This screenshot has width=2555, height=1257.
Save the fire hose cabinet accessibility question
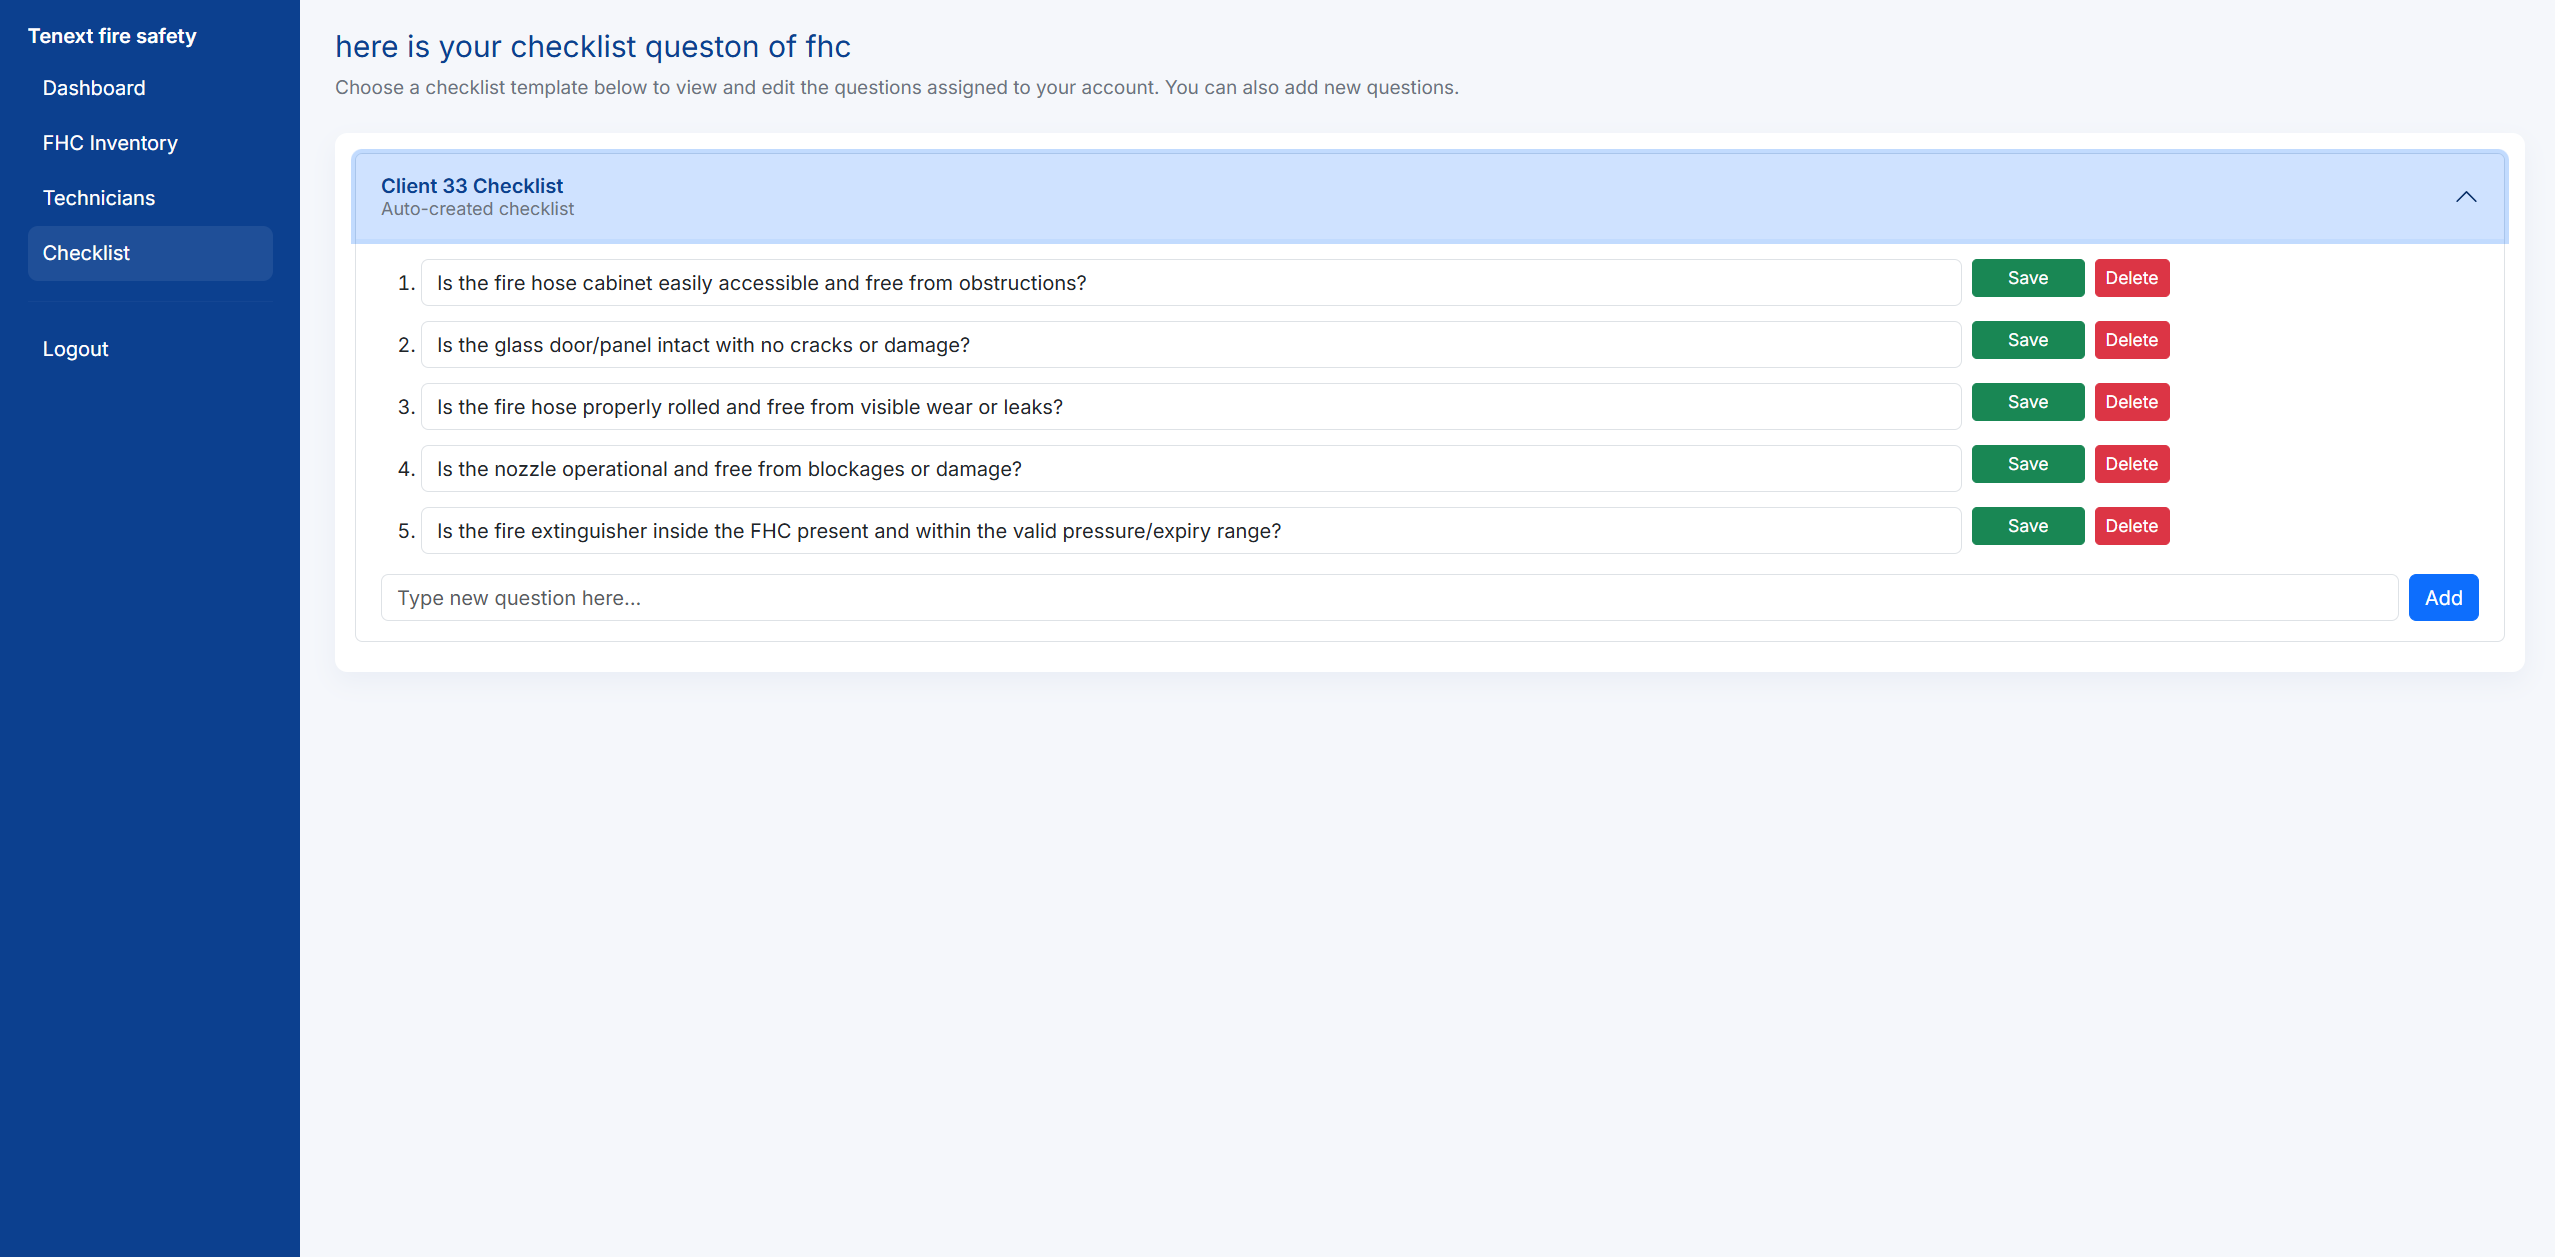pos(2027,277)
